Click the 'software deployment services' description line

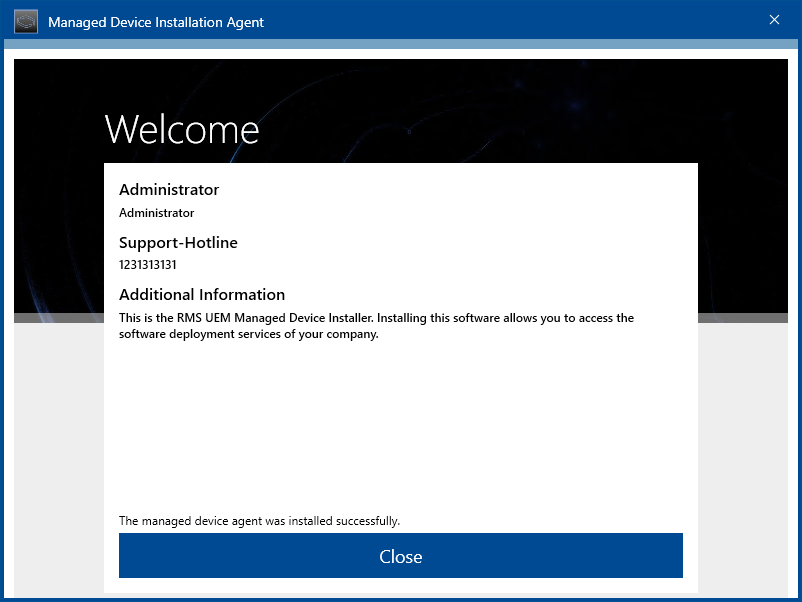pyautogui.click(x=248, y=335)
